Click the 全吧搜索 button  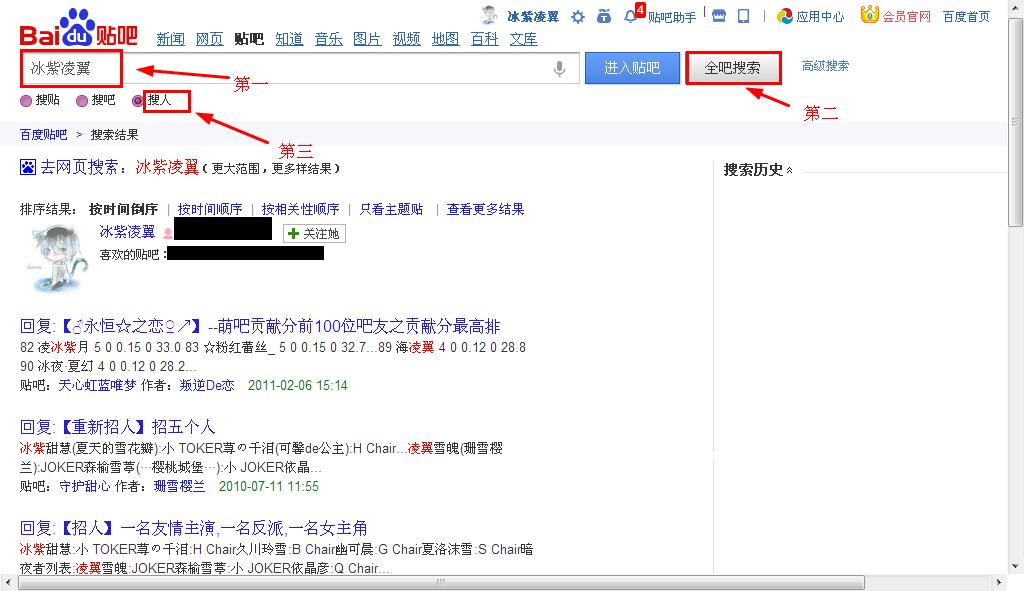(x=732, y=68)
